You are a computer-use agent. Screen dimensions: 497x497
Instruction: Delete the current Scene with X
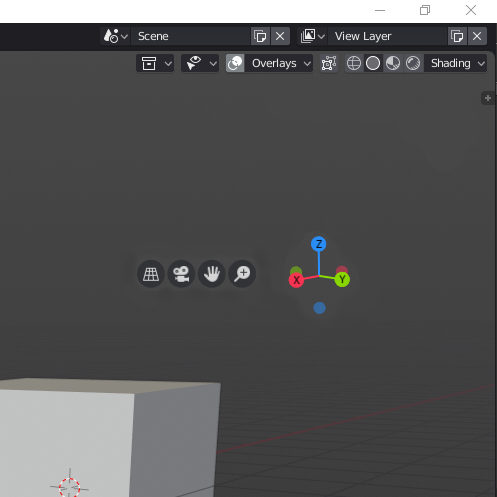tap(280, 36)
